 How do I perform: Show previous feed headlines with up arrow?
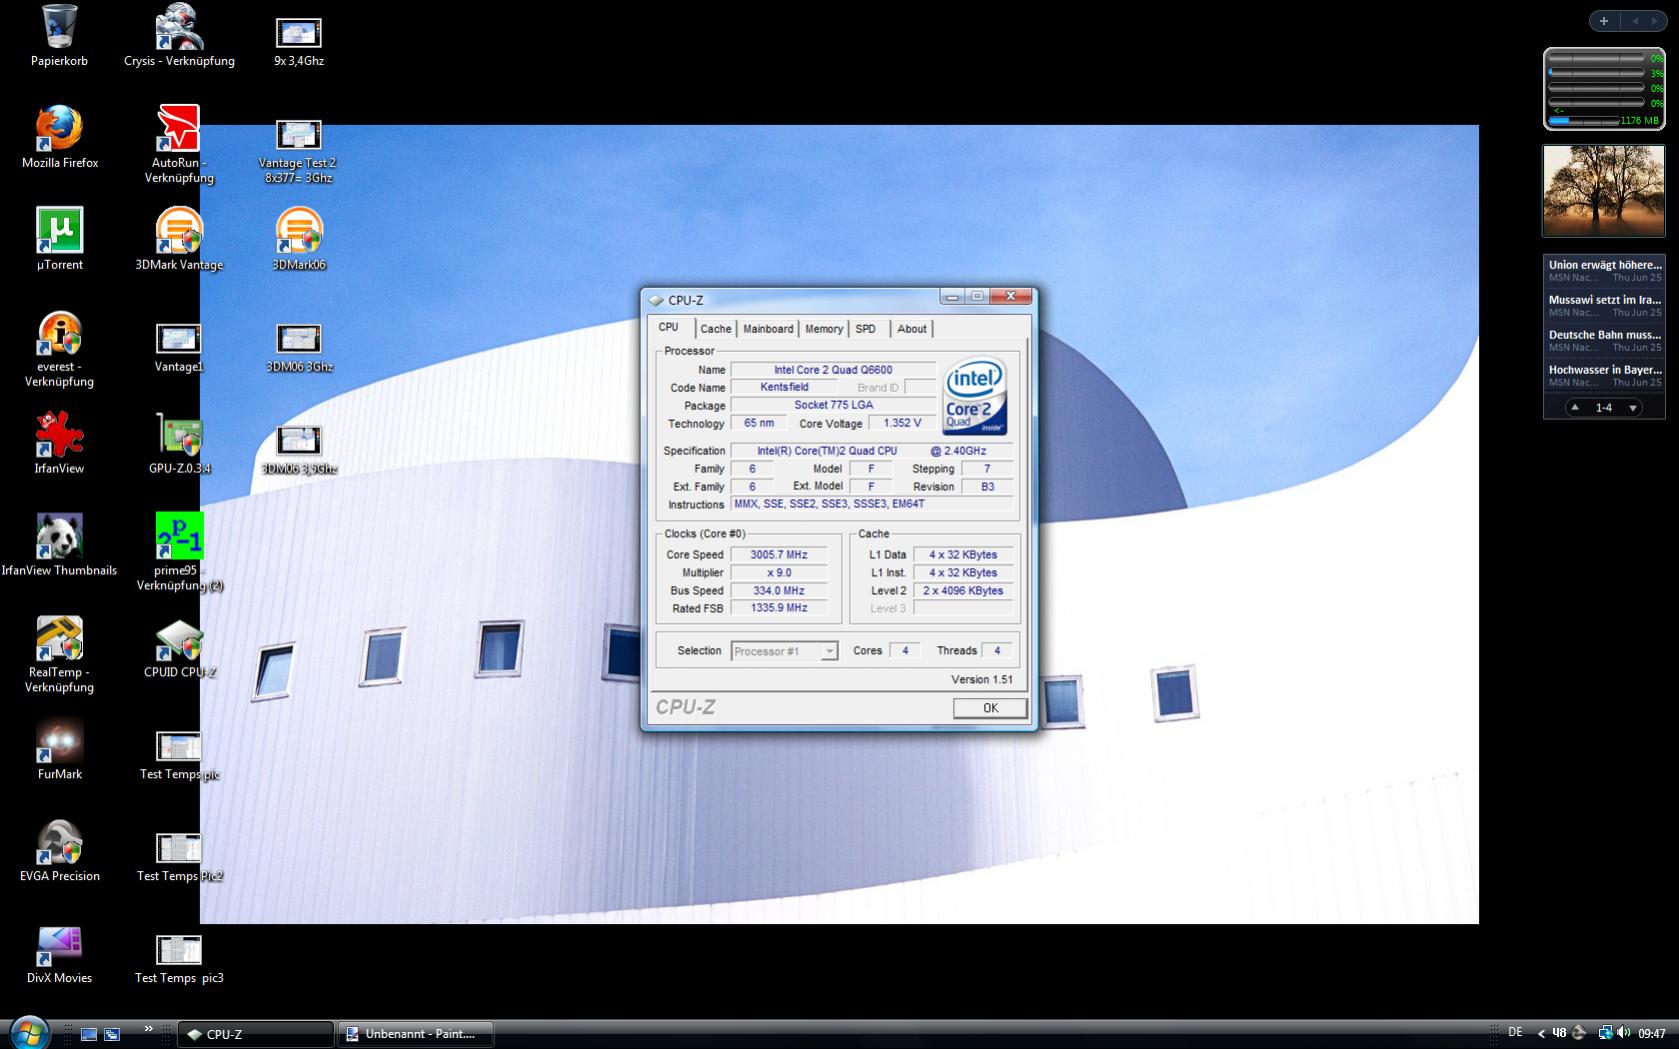pyautogui.click(x=1575, y=408)
